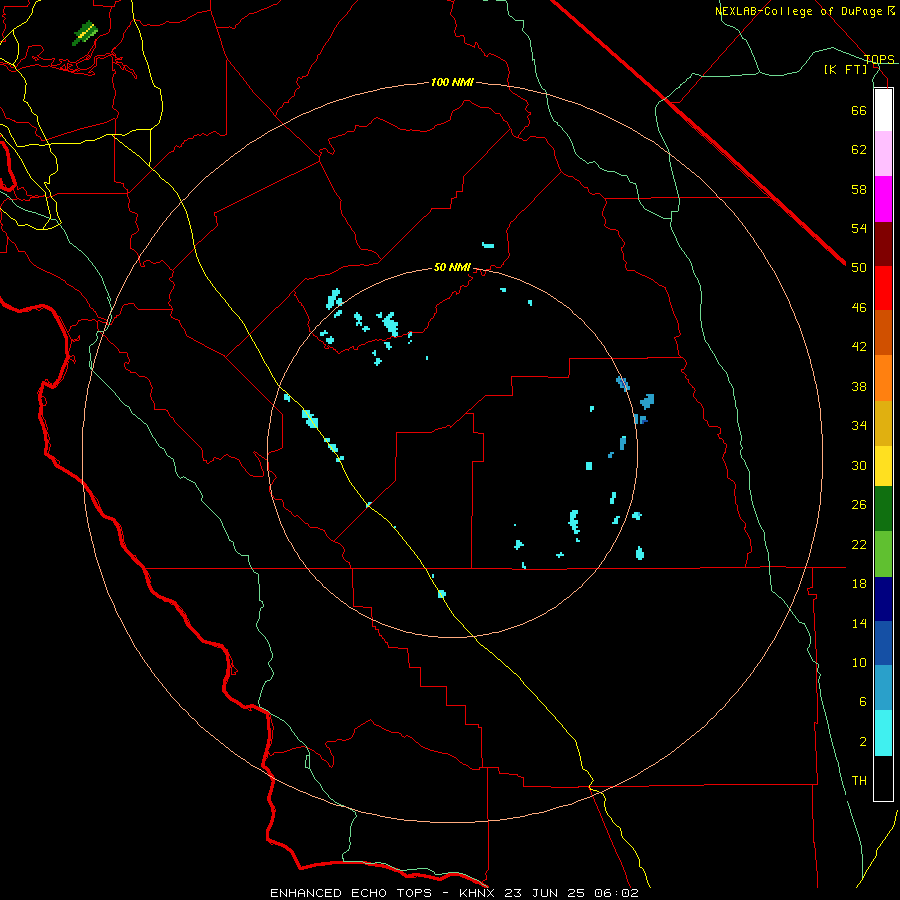
Task: Select the light green legend swatch
Action: coord(883,554)
